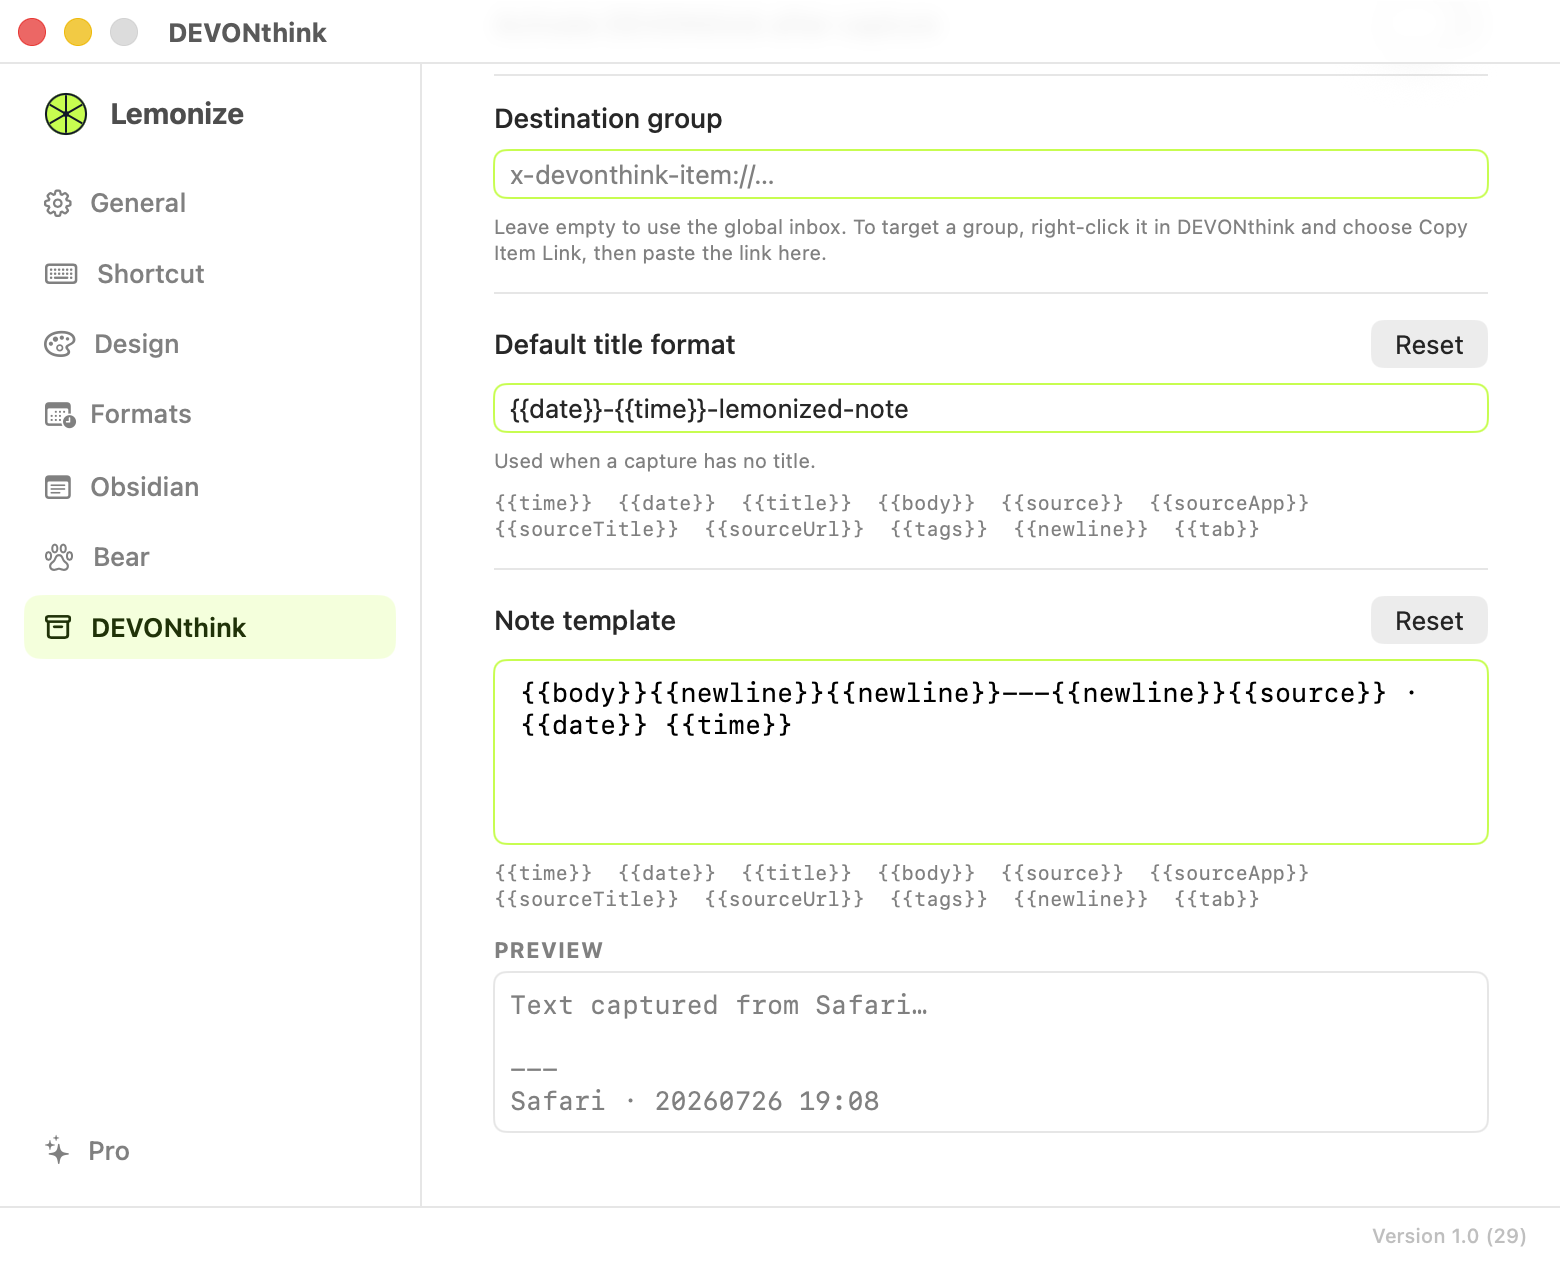The height and width of the screenshot is (1264, 1560).
Task: Click the Obsidian note icon
Action: pos(58,487)
